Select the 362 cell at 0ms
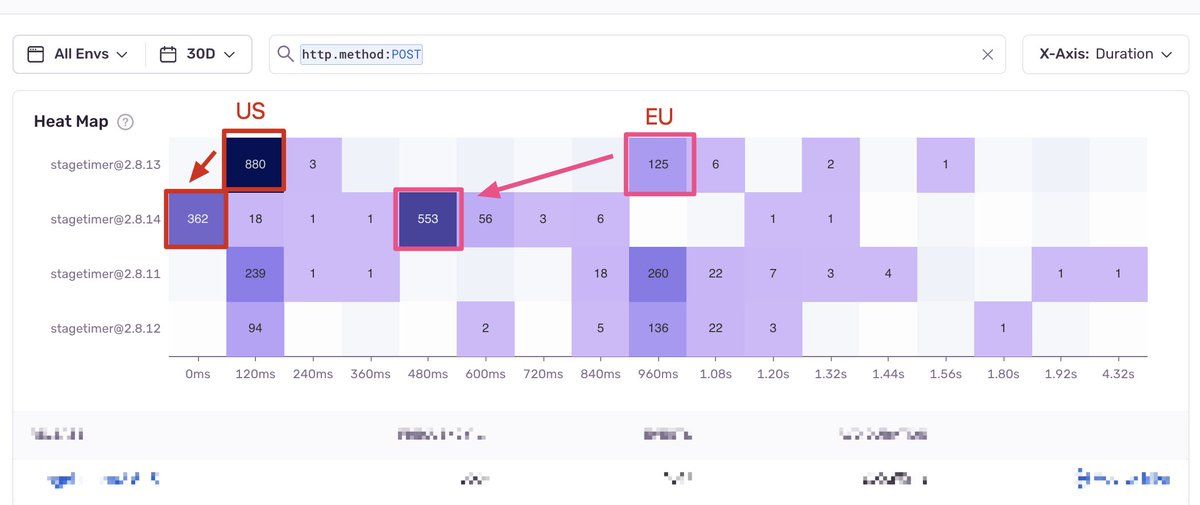Image resolution: width=1200 pixels, height=505 pixels. [x=197, y=219]
